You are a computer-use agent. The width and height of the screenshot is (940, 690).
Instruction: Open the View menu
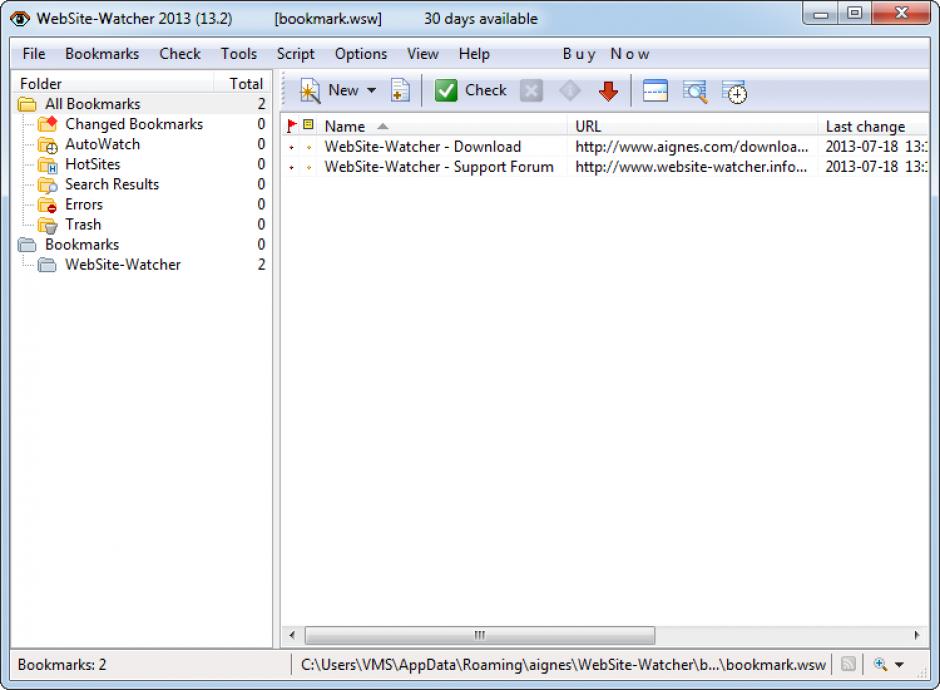(x=423, y=54)
